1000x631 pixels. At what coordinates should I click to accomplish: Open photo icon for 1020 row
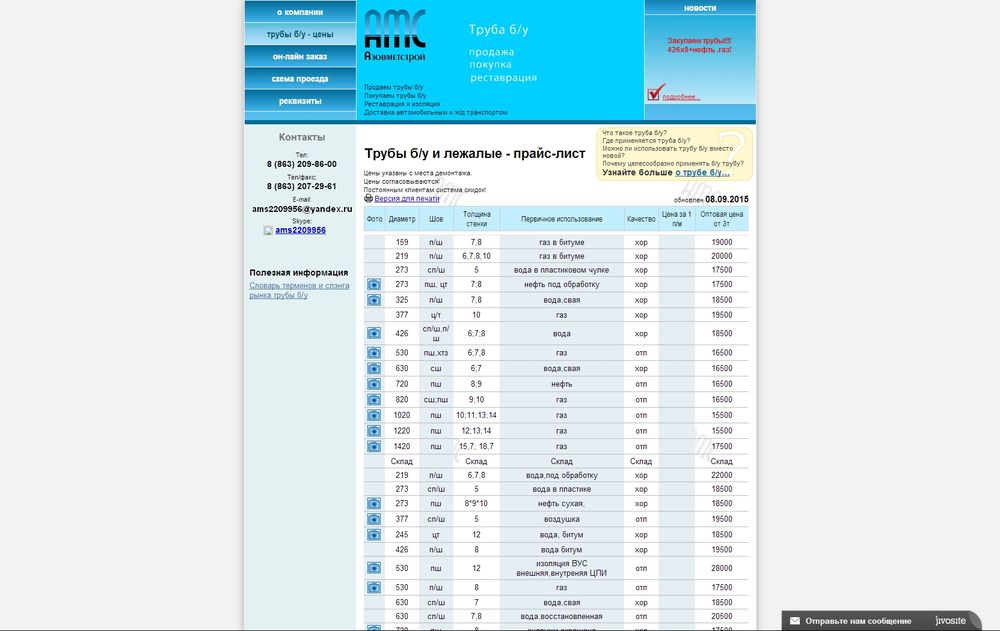pyautogui.click(x=374, y=415)
